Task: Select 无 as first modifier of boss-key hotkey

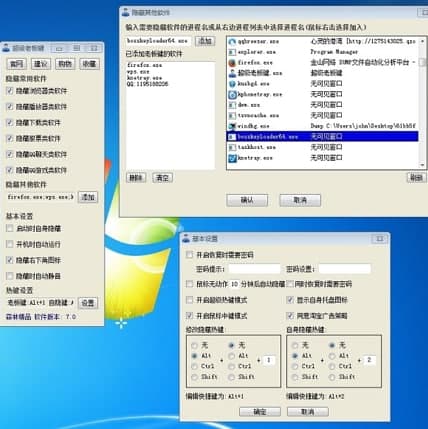Action: point(195,345)
